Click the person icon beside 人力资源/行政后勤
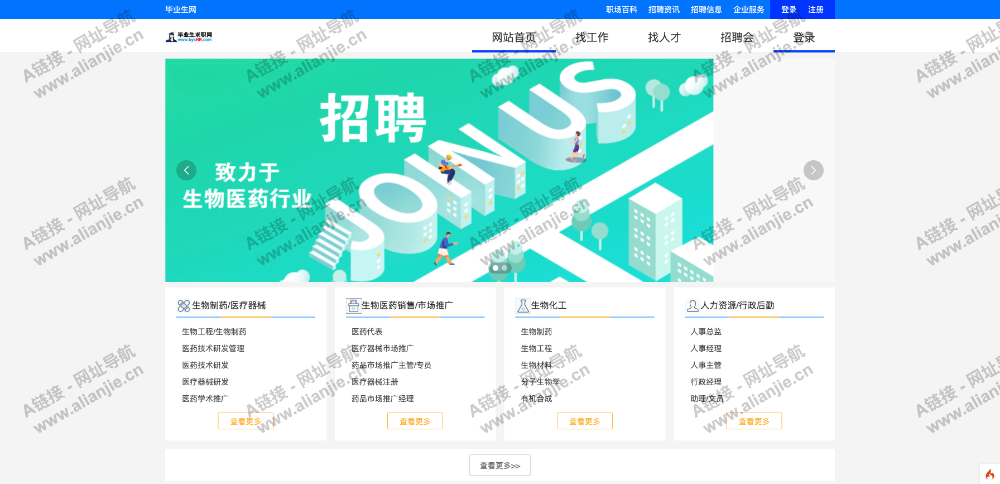 tap(693, 305)
